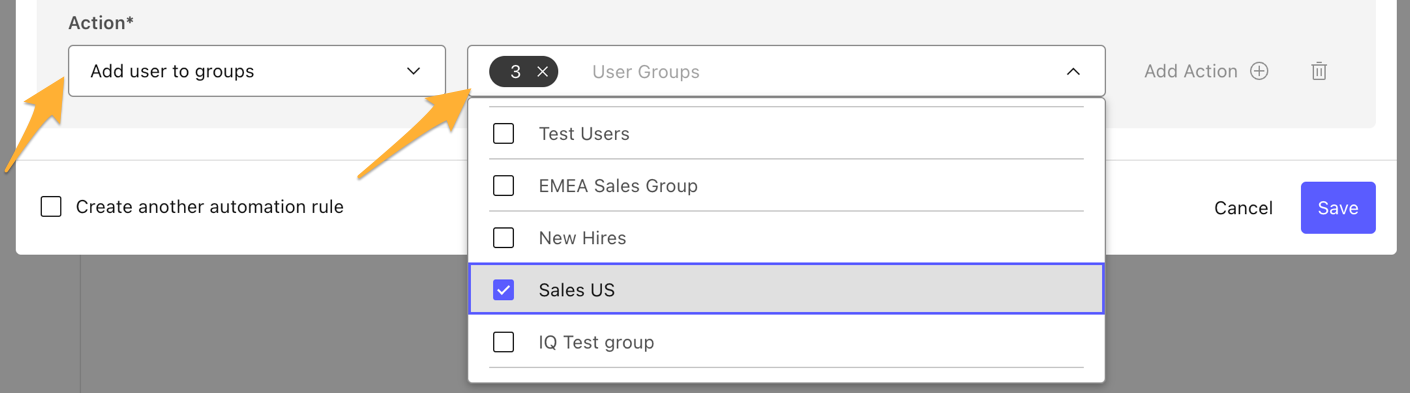Image resolution: width=1410 pixels, height=393 pixels.
Task: Select the IQ Test group checkbox
Action: (x=504, y=342)
